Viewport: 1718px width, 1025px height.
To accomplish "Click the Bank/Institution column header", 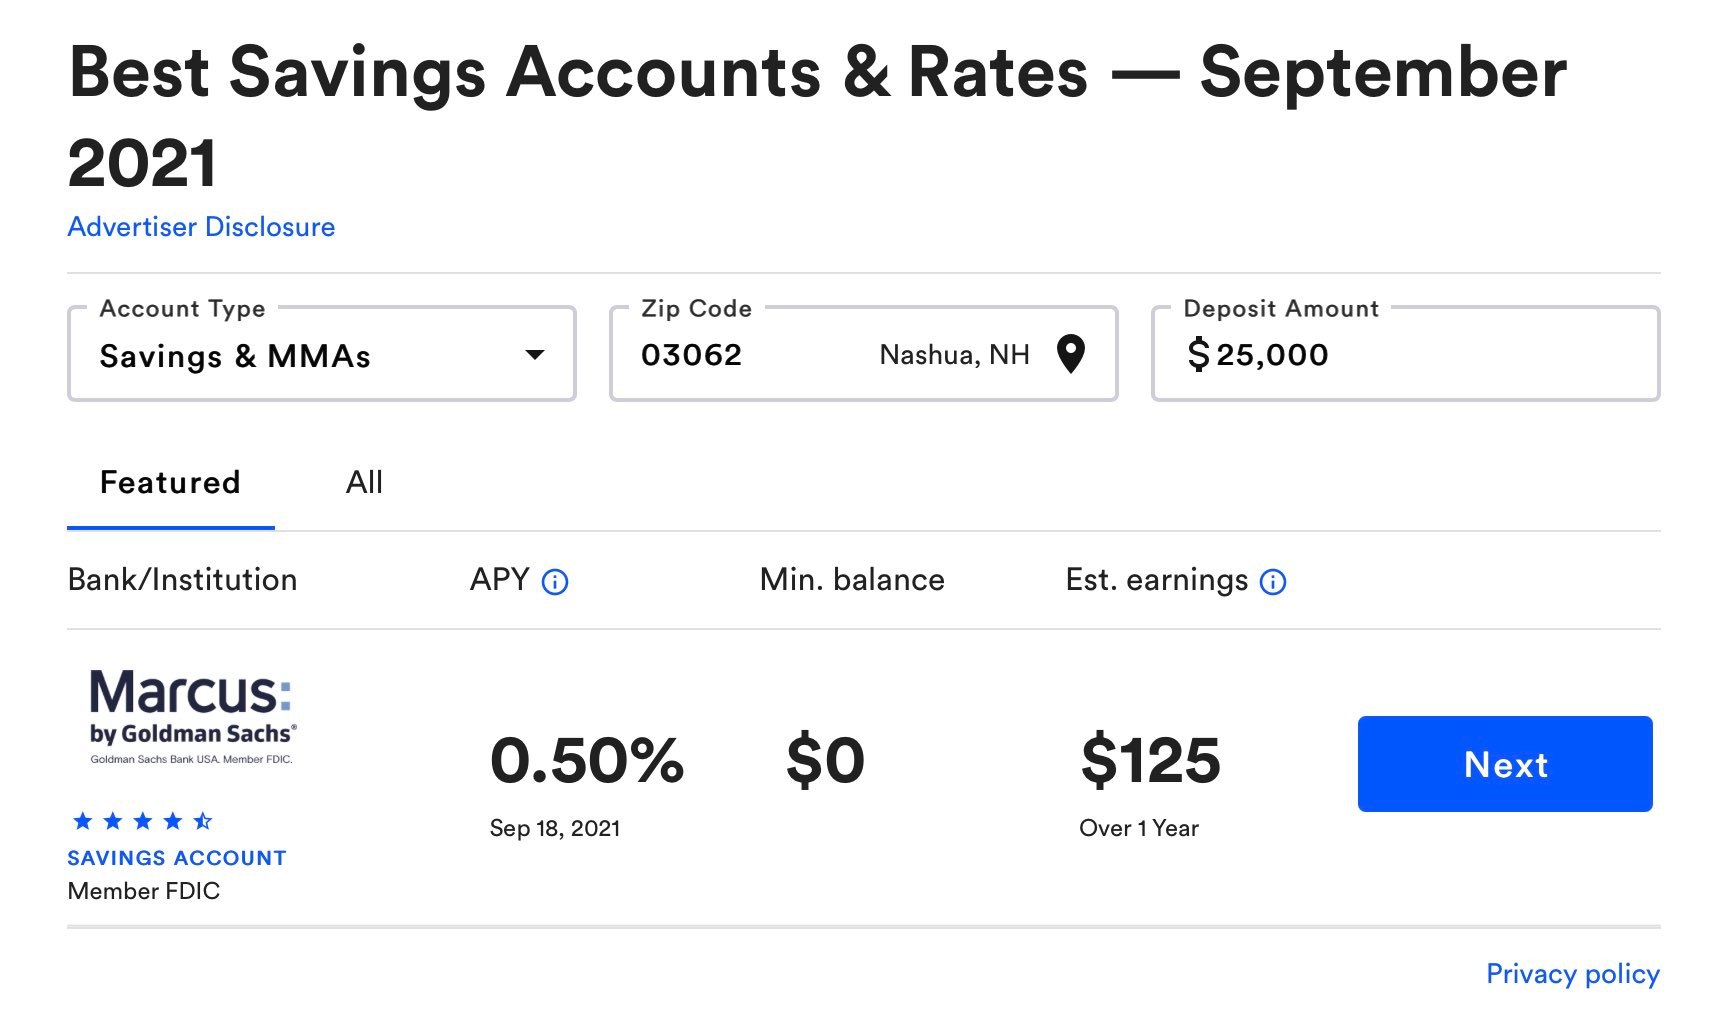I will click(182, 580).
